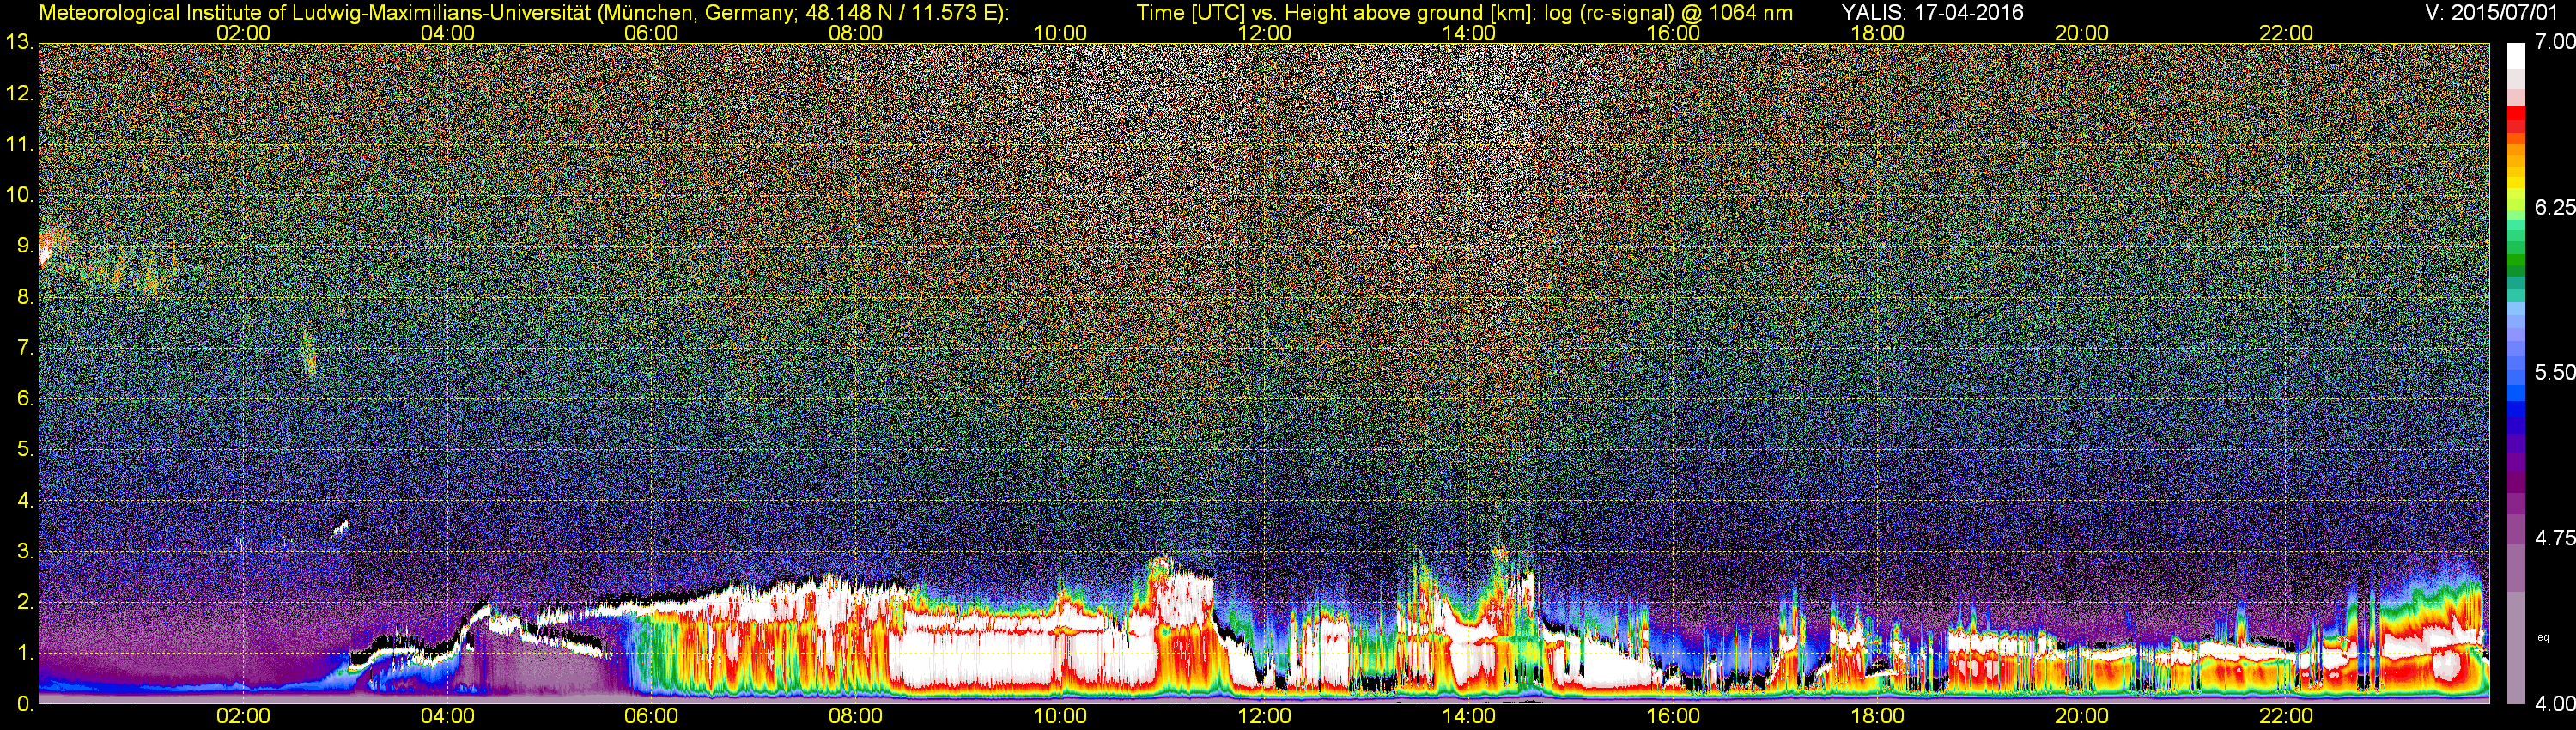Select the 4.75 color scale value
The width and height of the screenshot is (2576, 730).
(2555, 538)
